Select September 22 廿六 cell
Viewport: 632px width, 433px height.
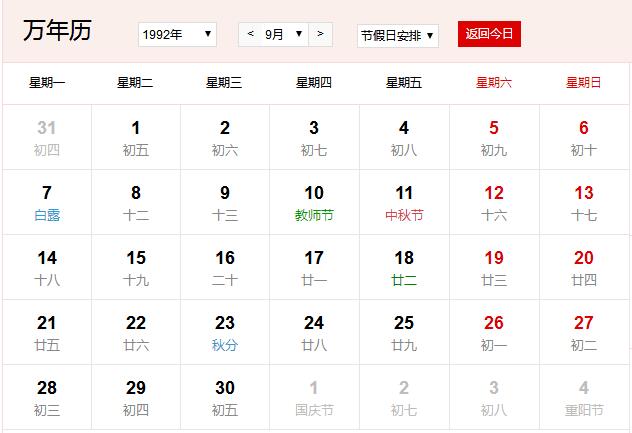click(x=136, y=332)
